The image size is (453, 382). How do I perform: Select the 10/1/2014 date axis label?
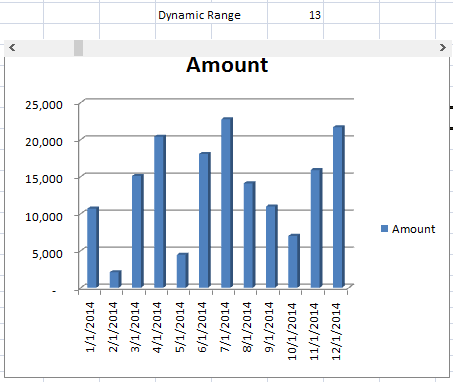tap(292, 331)
